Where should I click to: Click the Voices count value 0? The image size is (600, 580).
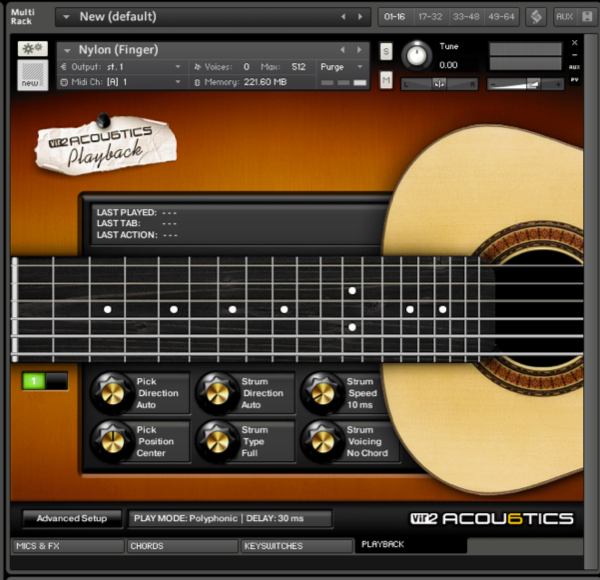click(246, 67)
